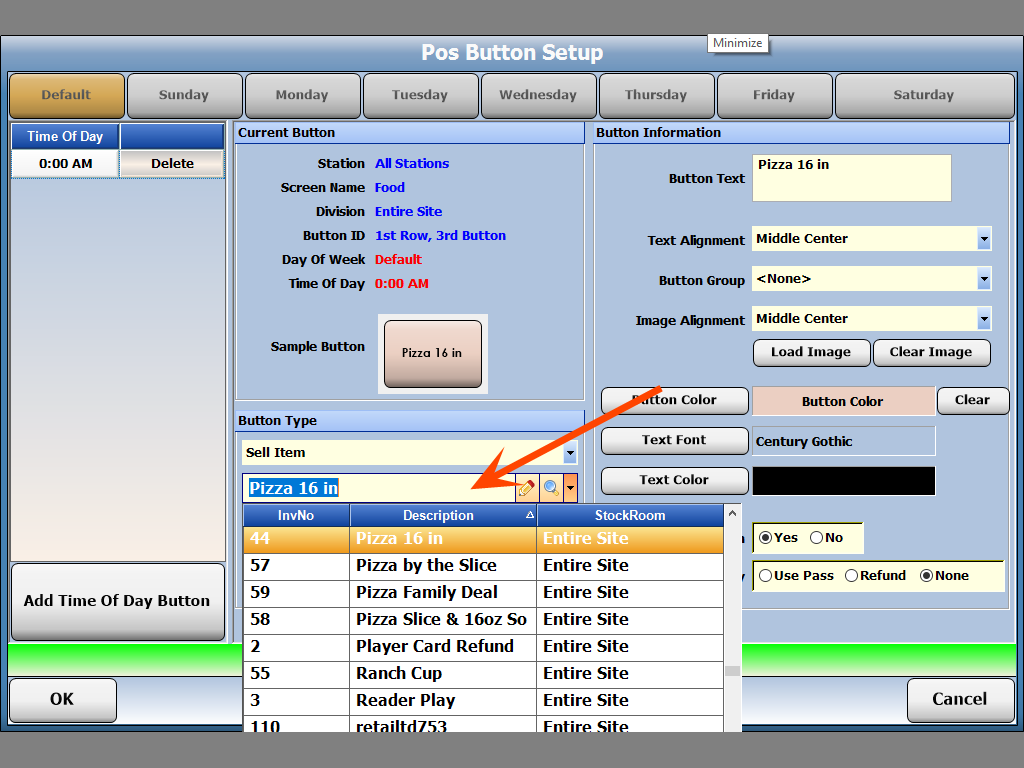
Task: Choose the Use Pass radio option
Action: tap(766, 576)
